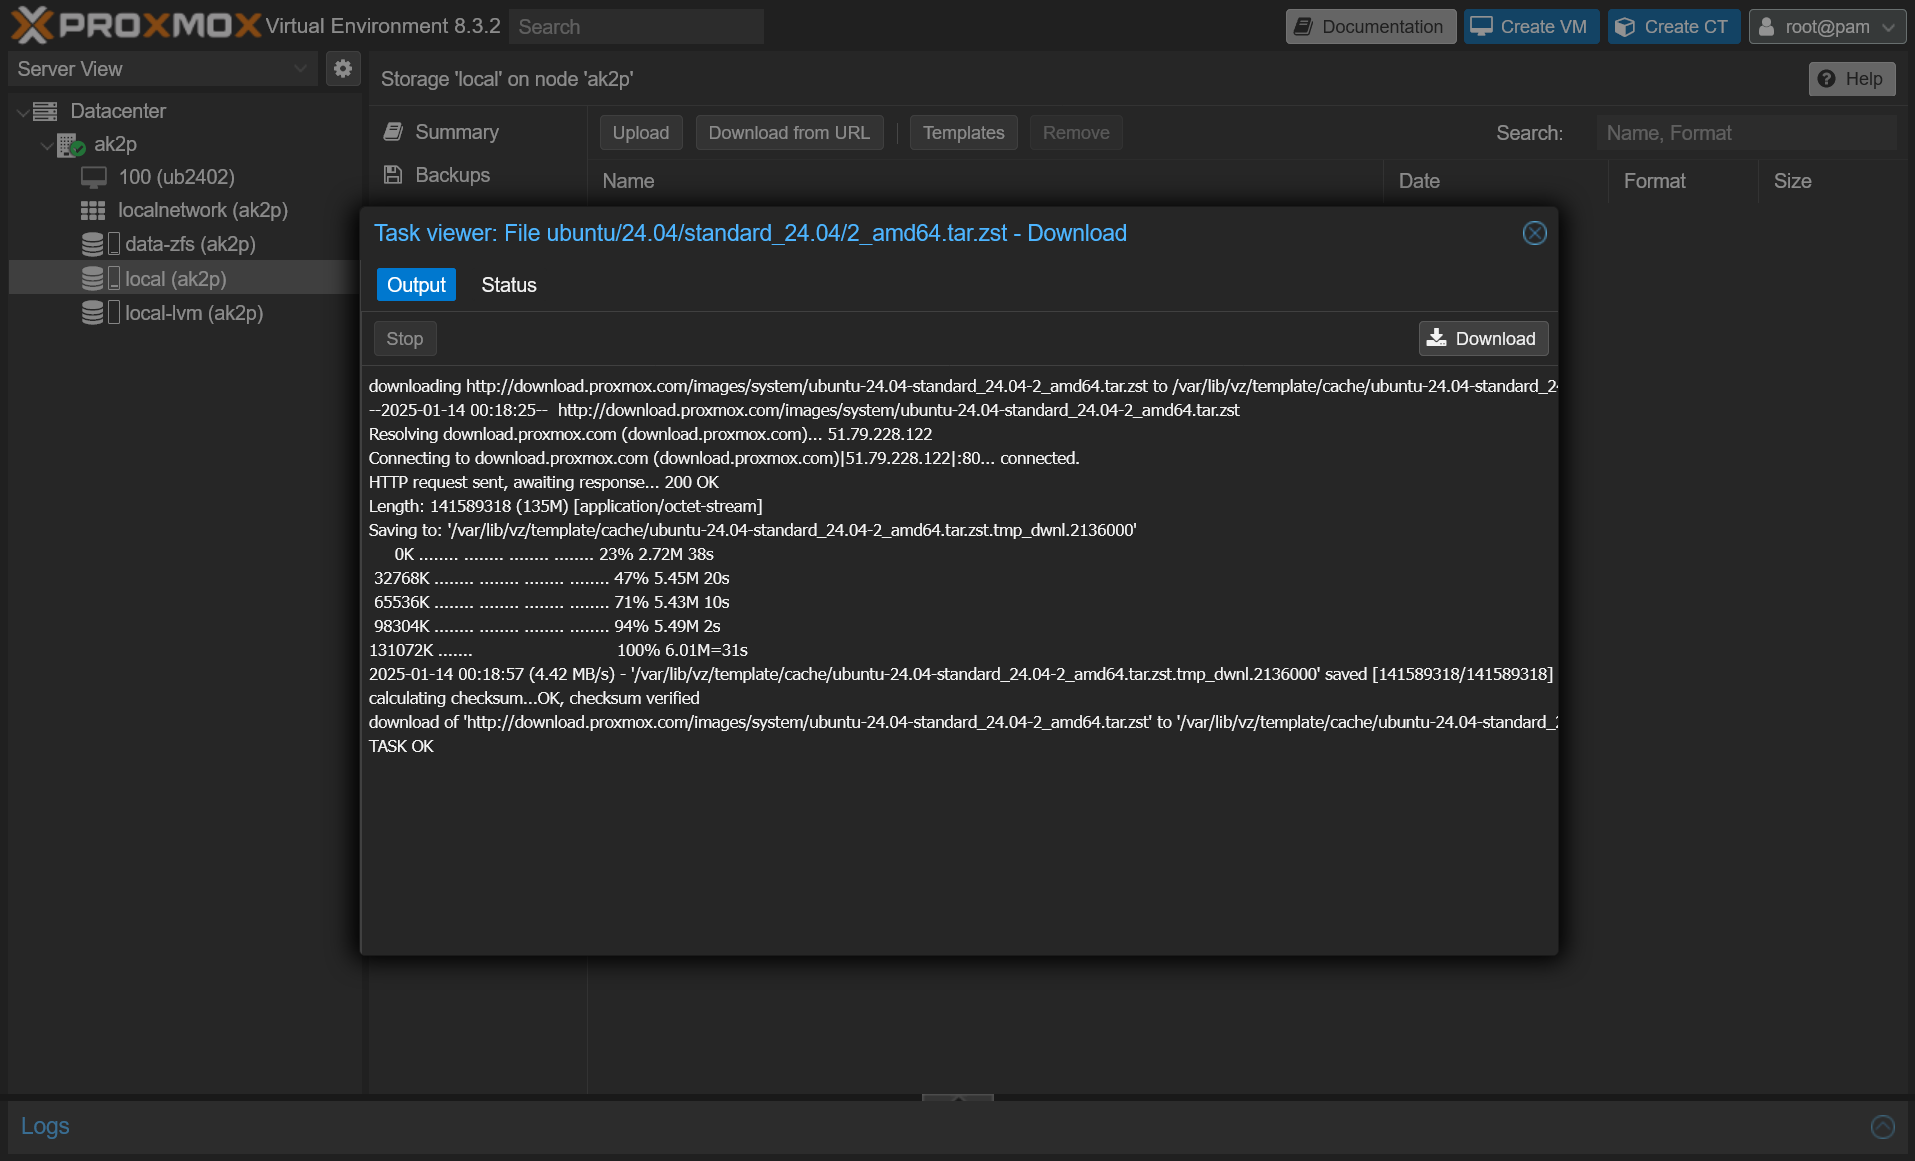Select 100 (ub2402) in the server tree
The width and height of the screenshot is (1915, 1161).
[176, 177]
